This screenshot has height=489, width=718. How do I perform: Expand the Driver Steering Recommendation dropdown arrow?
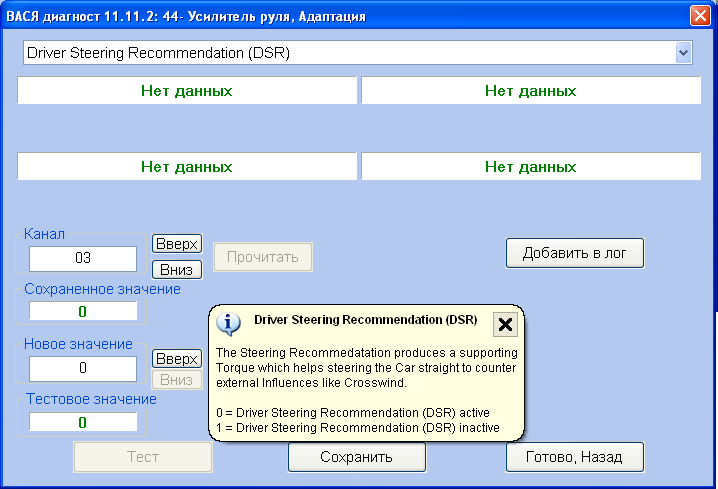point(684,52)
